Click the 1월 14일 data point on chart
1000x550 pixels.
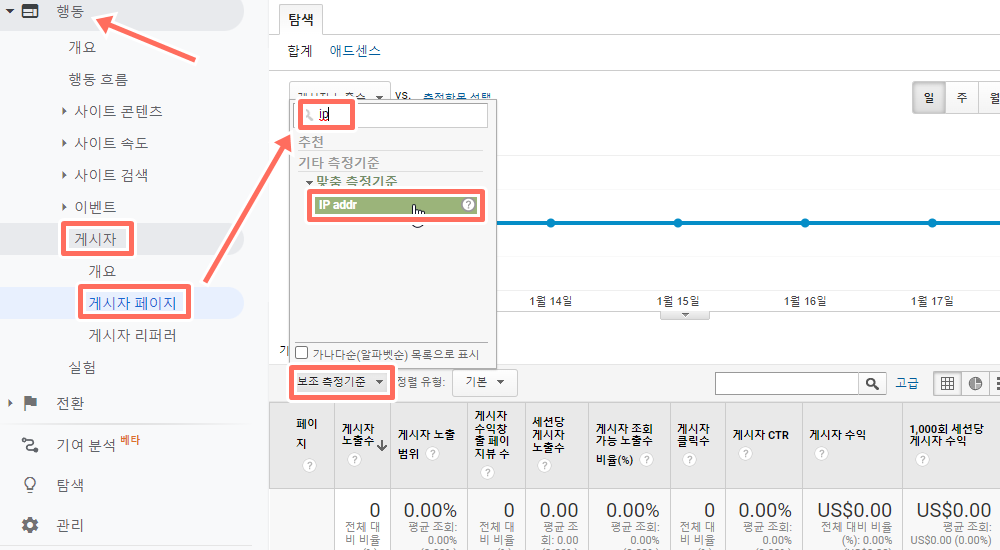(550, 223)
